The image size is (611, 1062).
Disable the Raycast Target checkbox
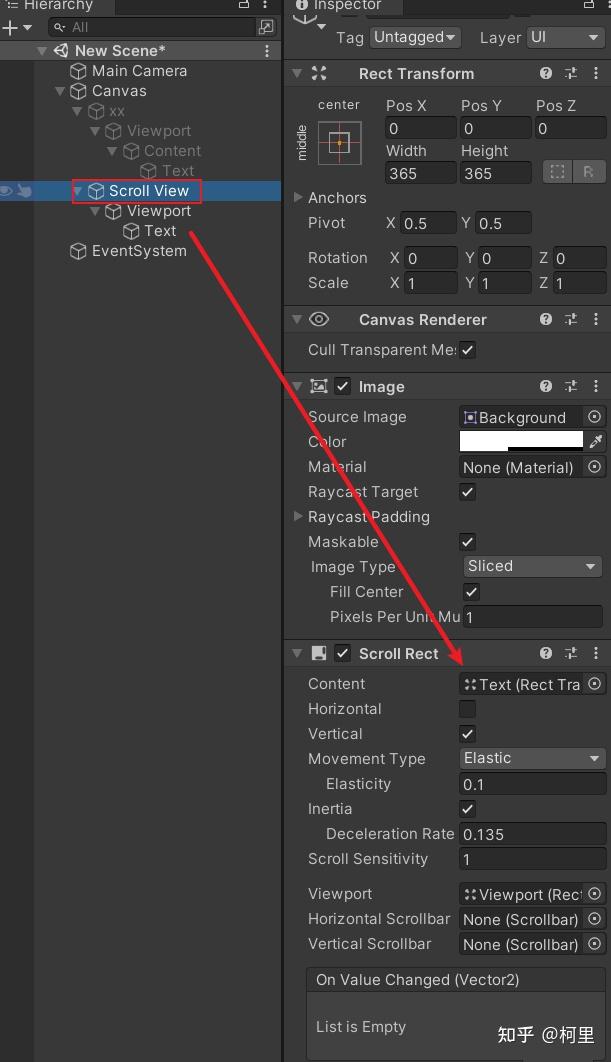point(468,492)
